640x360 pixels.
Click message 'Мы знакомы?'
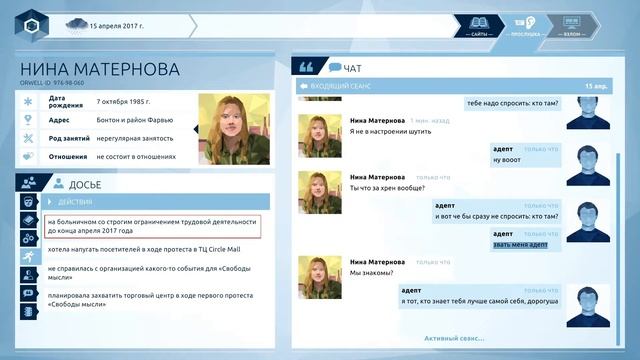pyautogui.click(x=371, y=273)
